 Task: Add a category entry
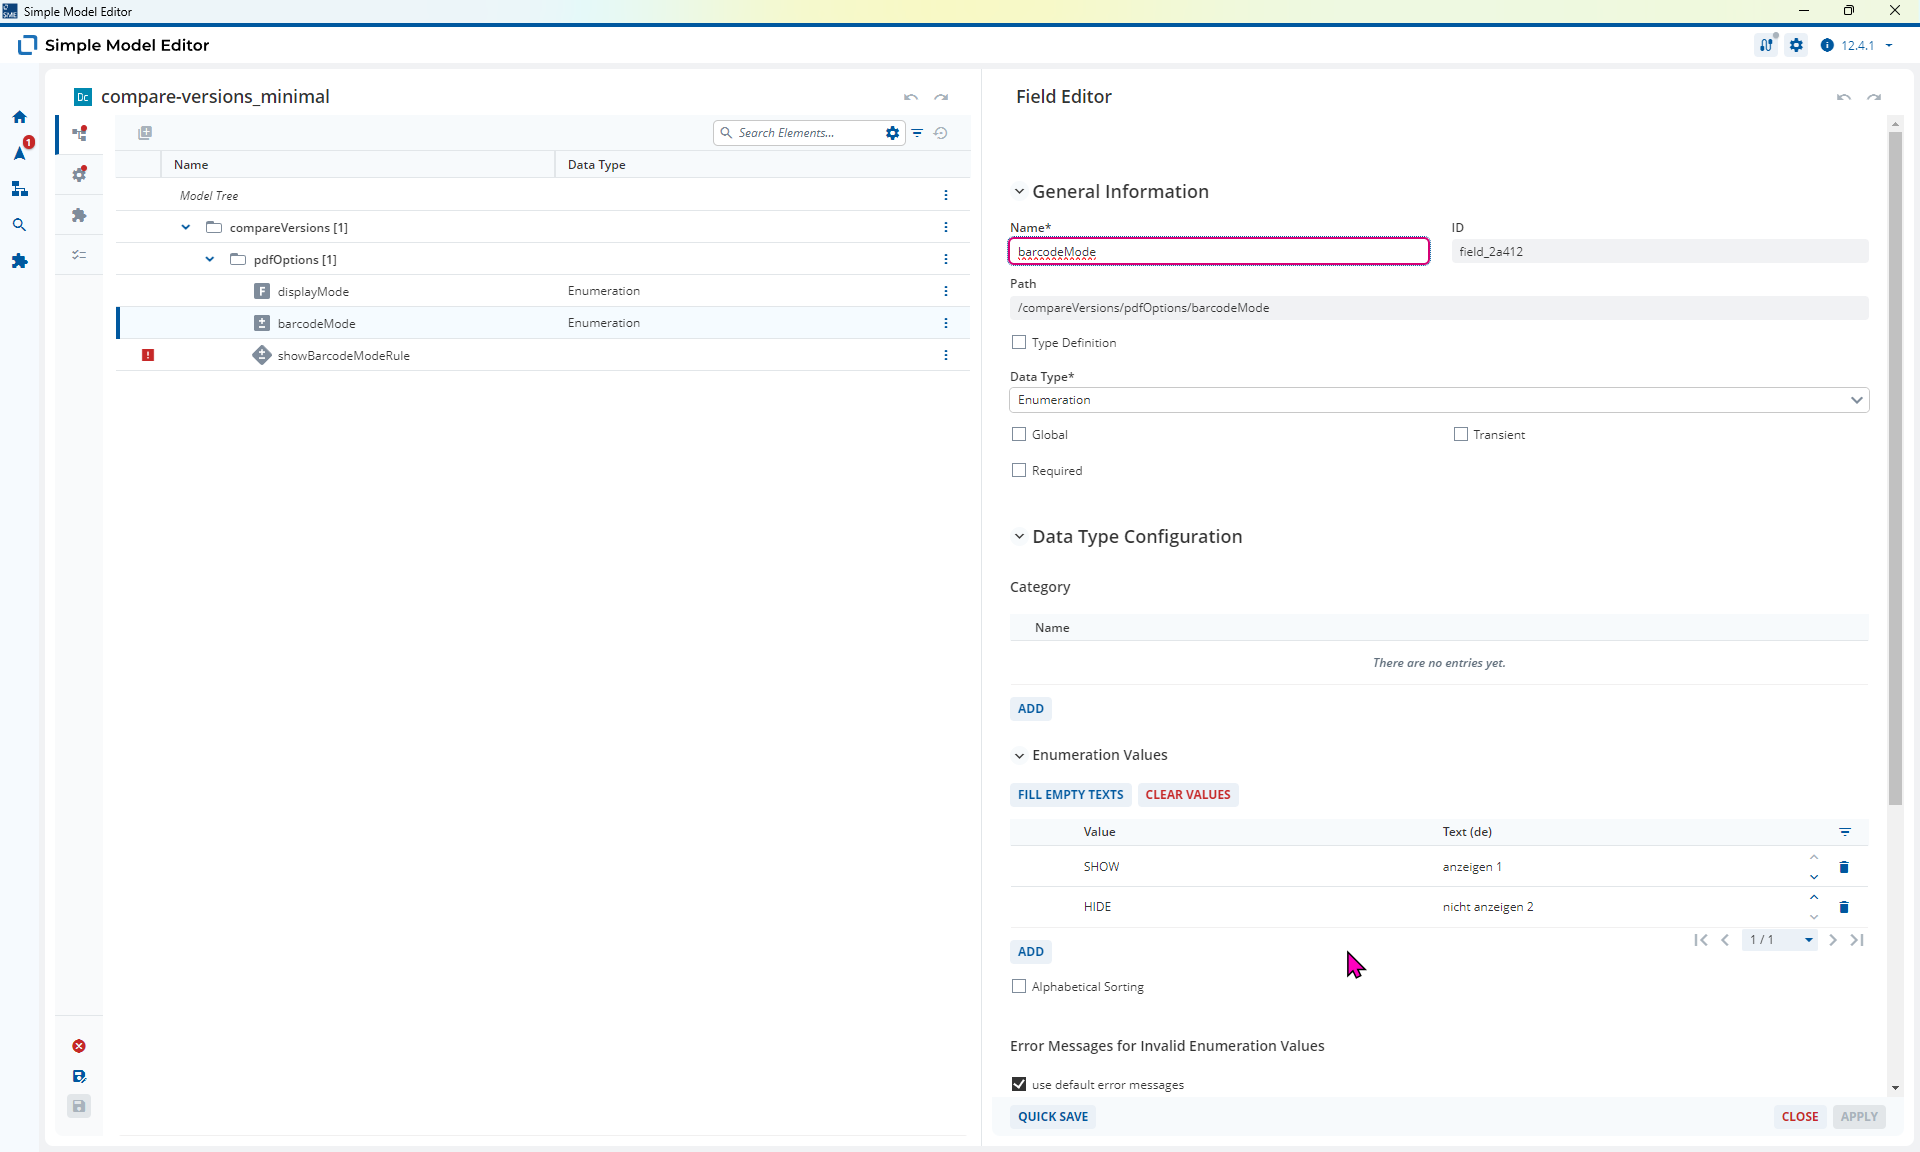[x=1031, y=709]
